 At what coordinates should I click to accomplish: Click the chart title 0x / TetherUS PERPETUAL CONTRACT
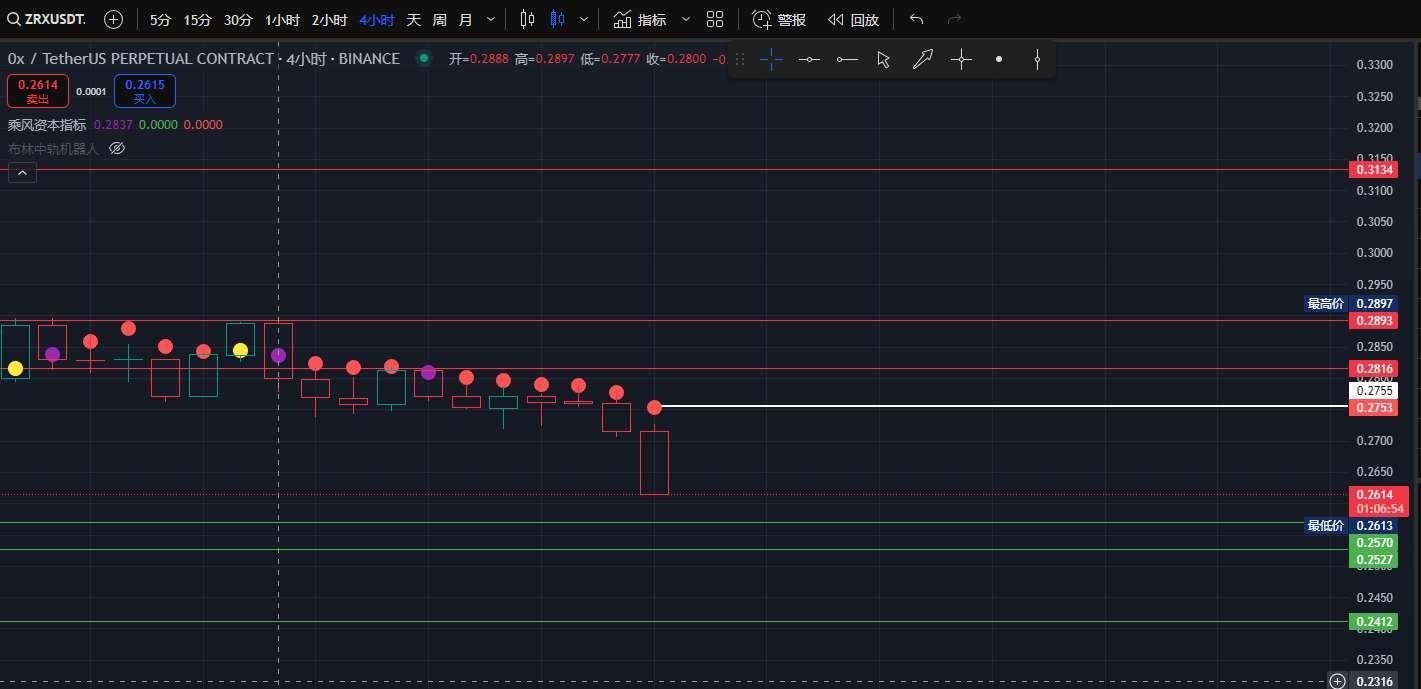point(140,59)
